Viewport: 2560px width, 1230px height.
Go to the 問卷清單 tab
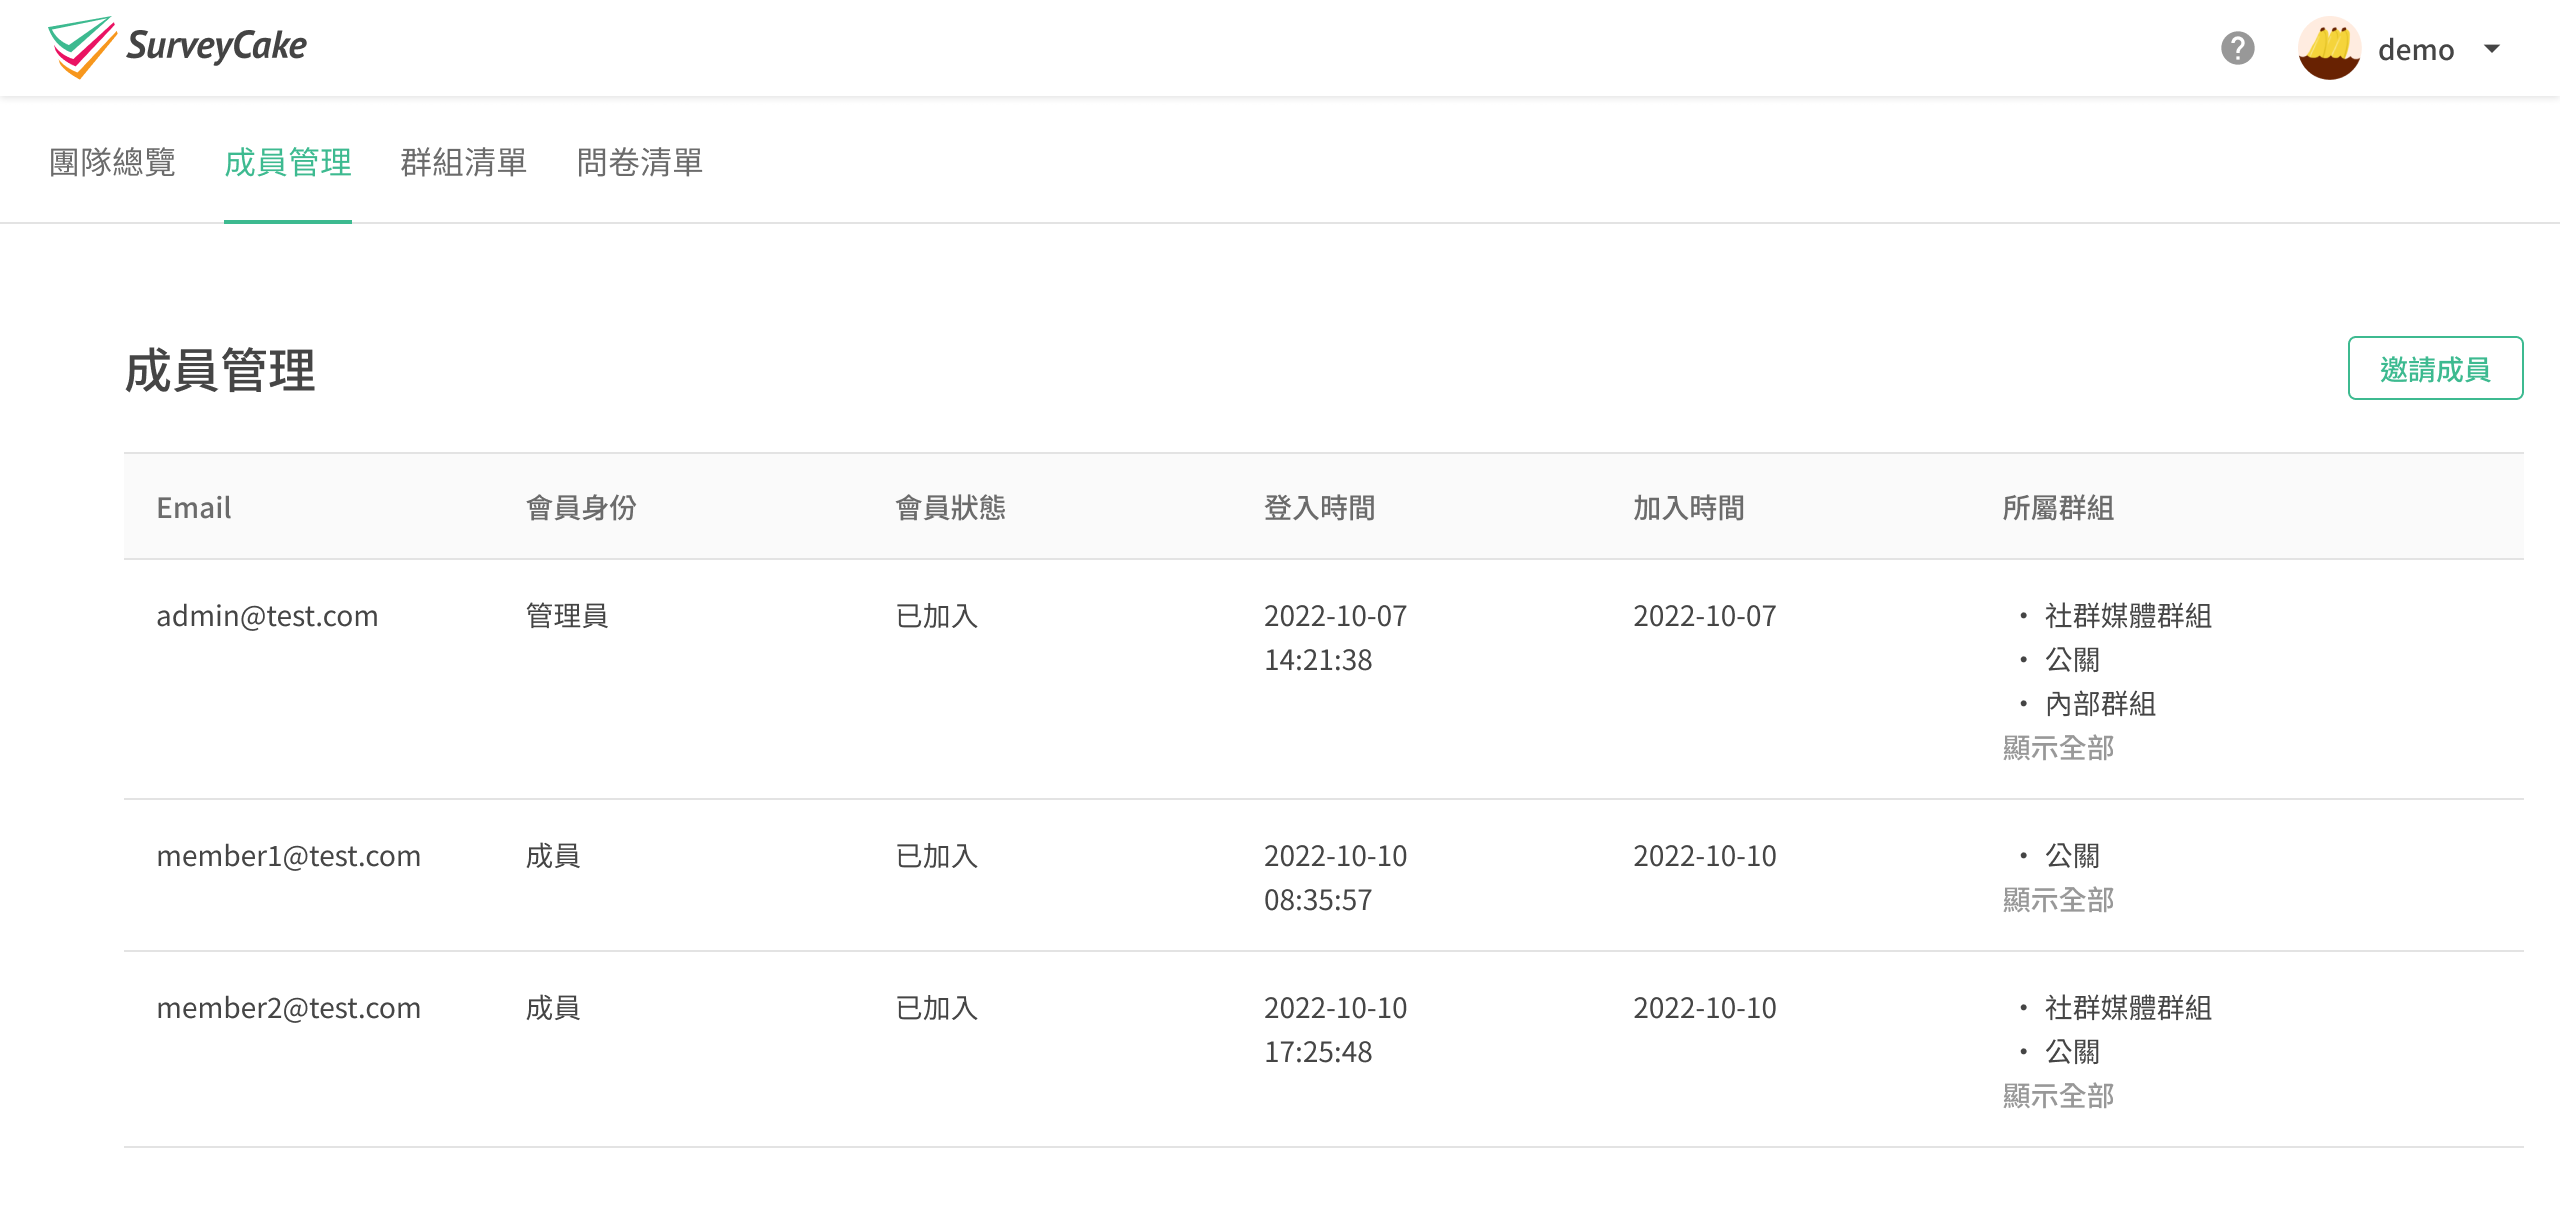tap(640, 162)
